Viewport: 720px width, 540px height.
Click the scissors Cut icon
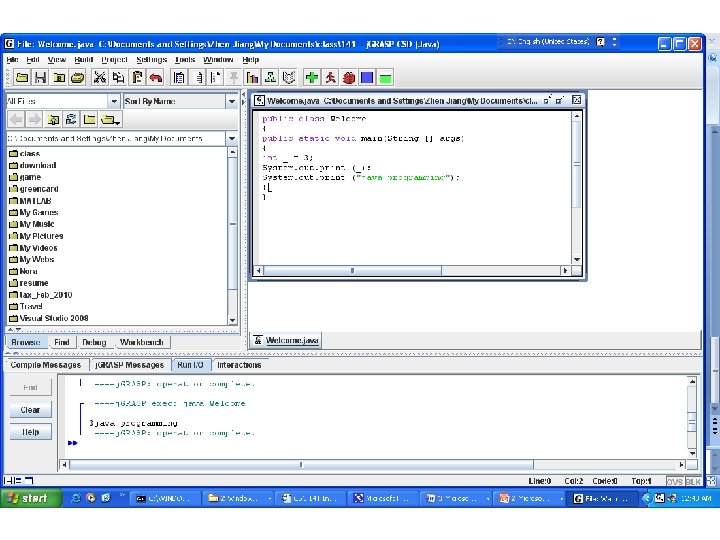point(100,77)
